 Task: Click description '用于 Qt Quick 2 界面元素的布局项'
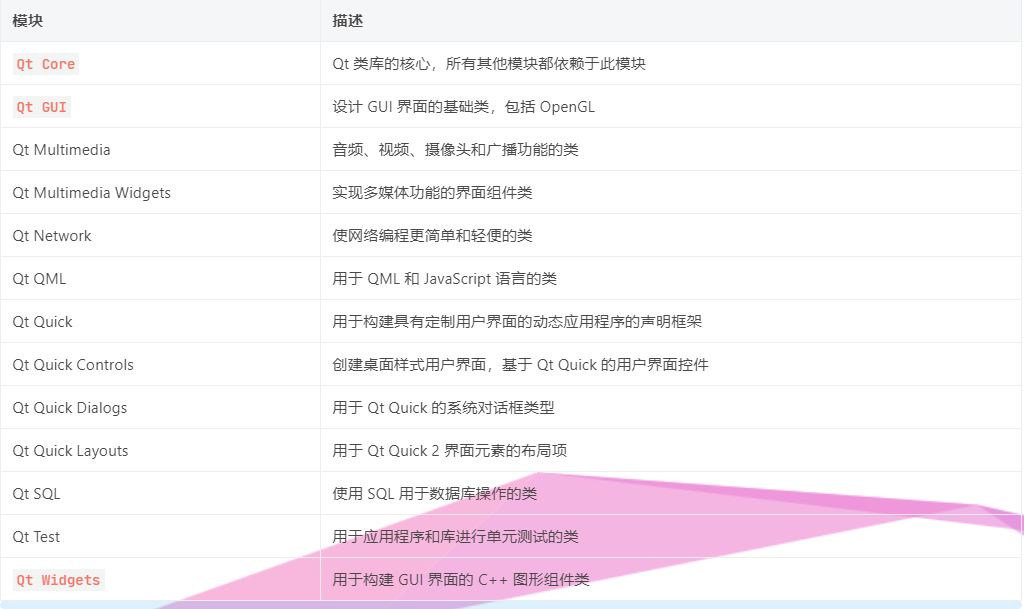(449, 451)
